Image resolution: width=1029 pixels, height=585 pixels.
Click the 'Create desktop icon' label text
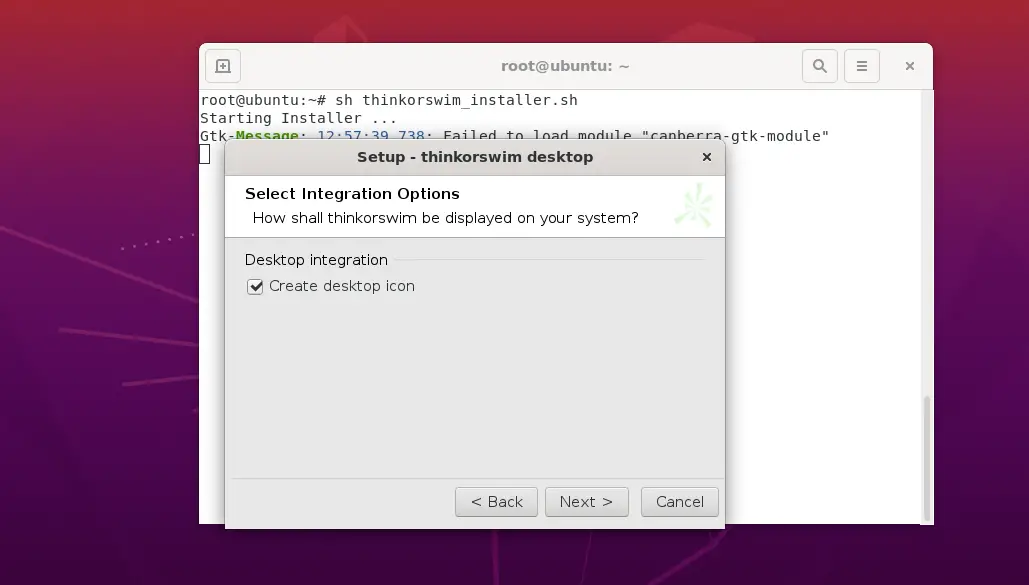coord(341,286)
